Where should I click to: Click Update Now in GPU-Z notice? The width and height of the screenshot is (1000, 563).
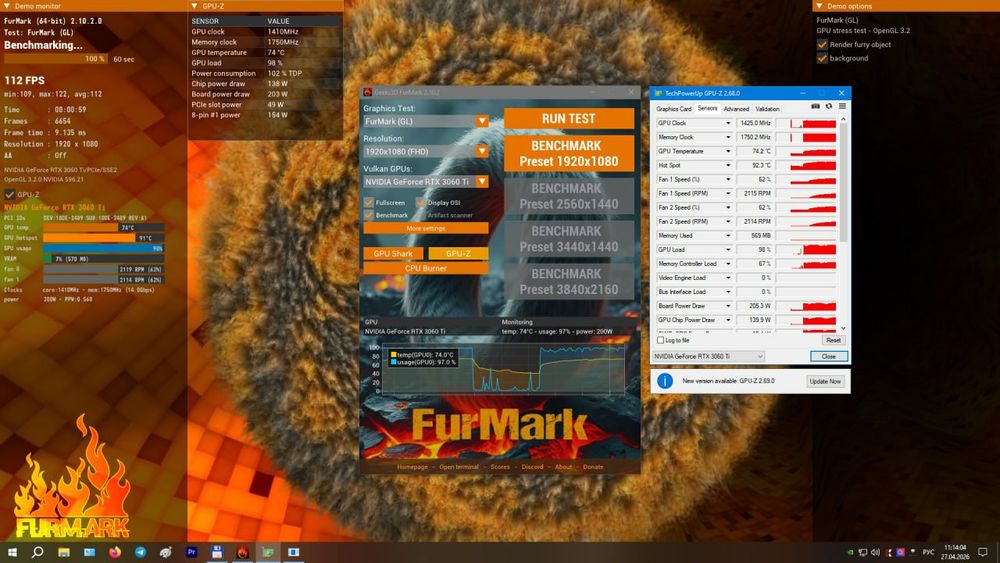(x=825, y=381)
